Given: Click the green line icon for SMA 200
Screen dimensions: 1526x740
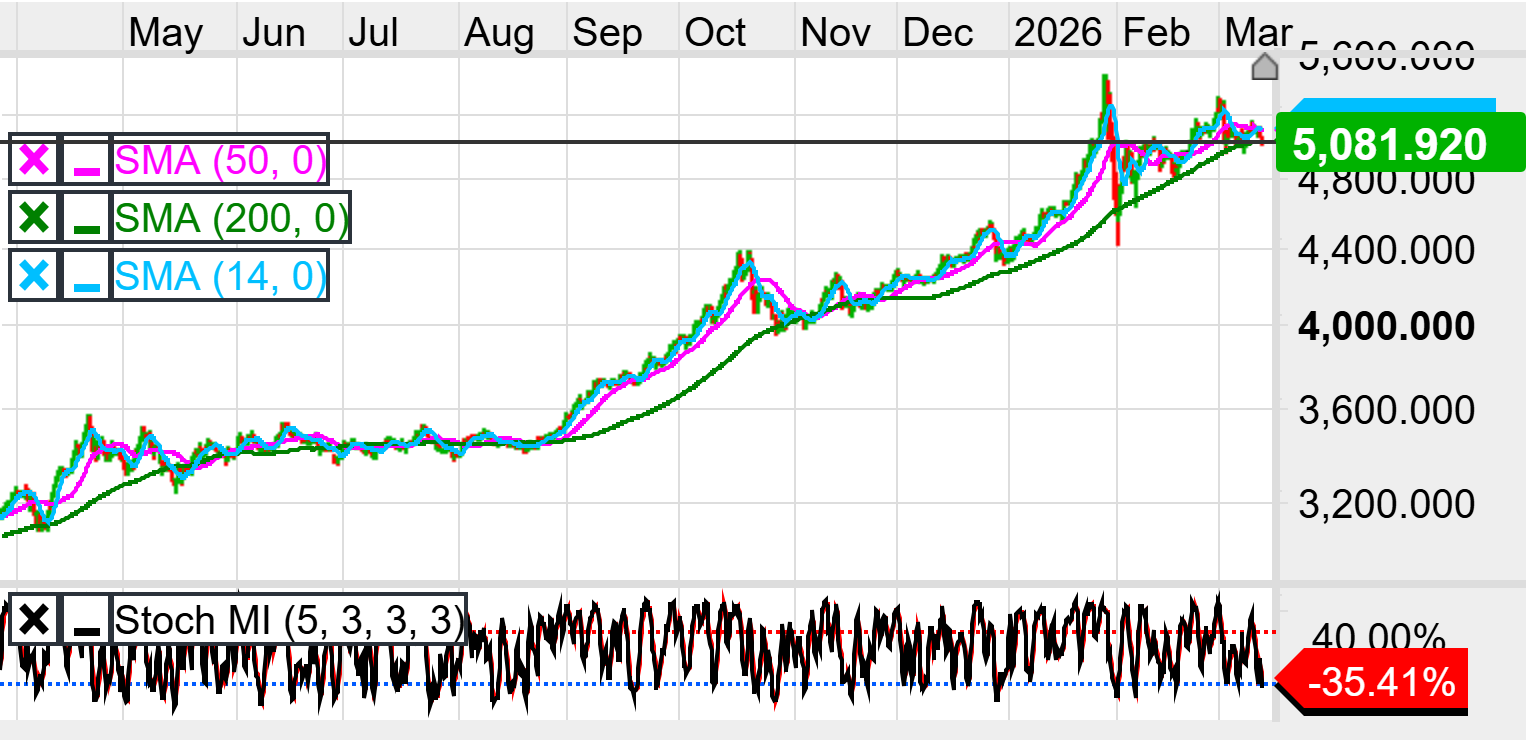Looking at the screenshot, I should [87, 218].
